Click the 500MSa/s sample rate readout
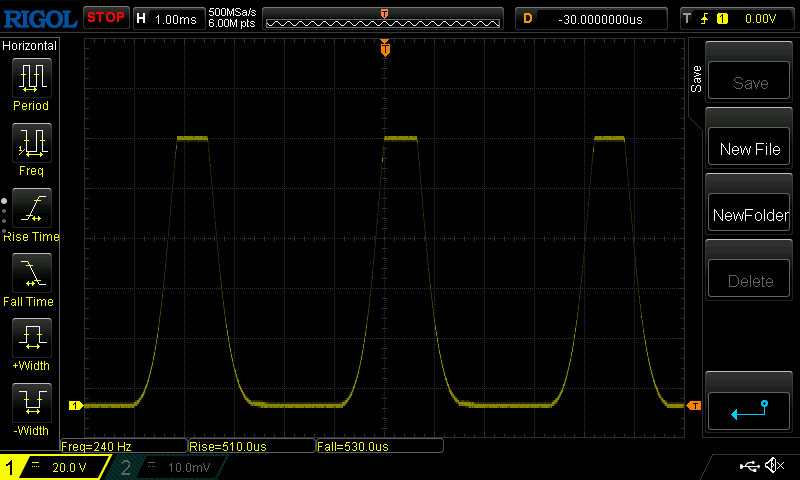 tap(232, 12)
